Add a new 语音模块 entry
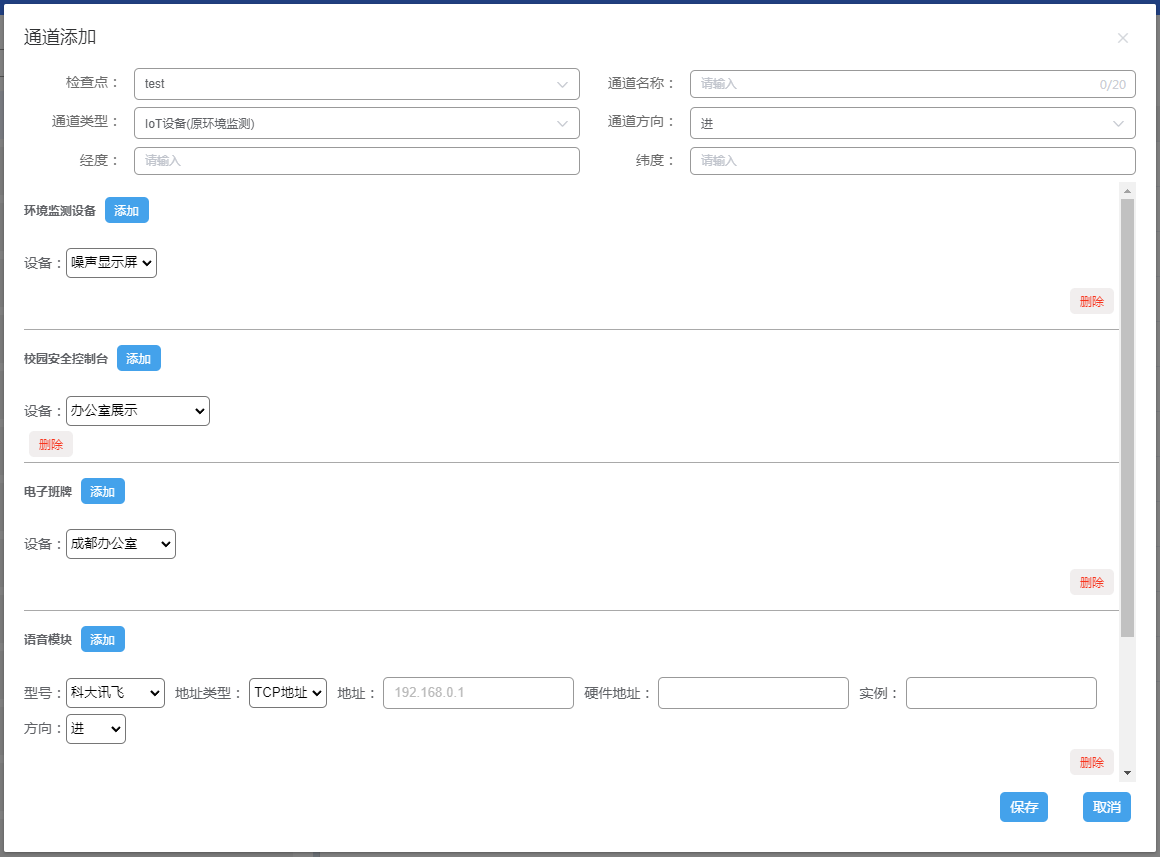The width and height of the screenshot is (1160, 857). click(102, 640)
